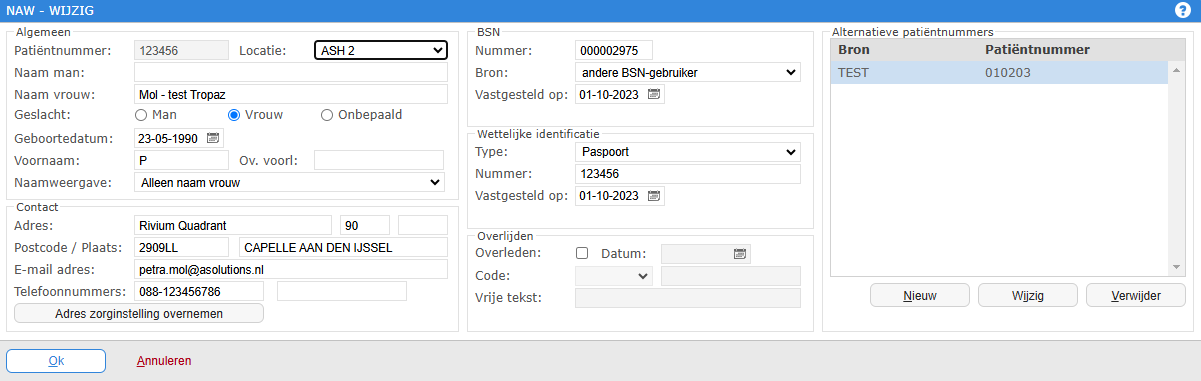Screen dimensions: 1201x381
Task: Click the first Telefoonnummers field
Action: coord(198,291)
